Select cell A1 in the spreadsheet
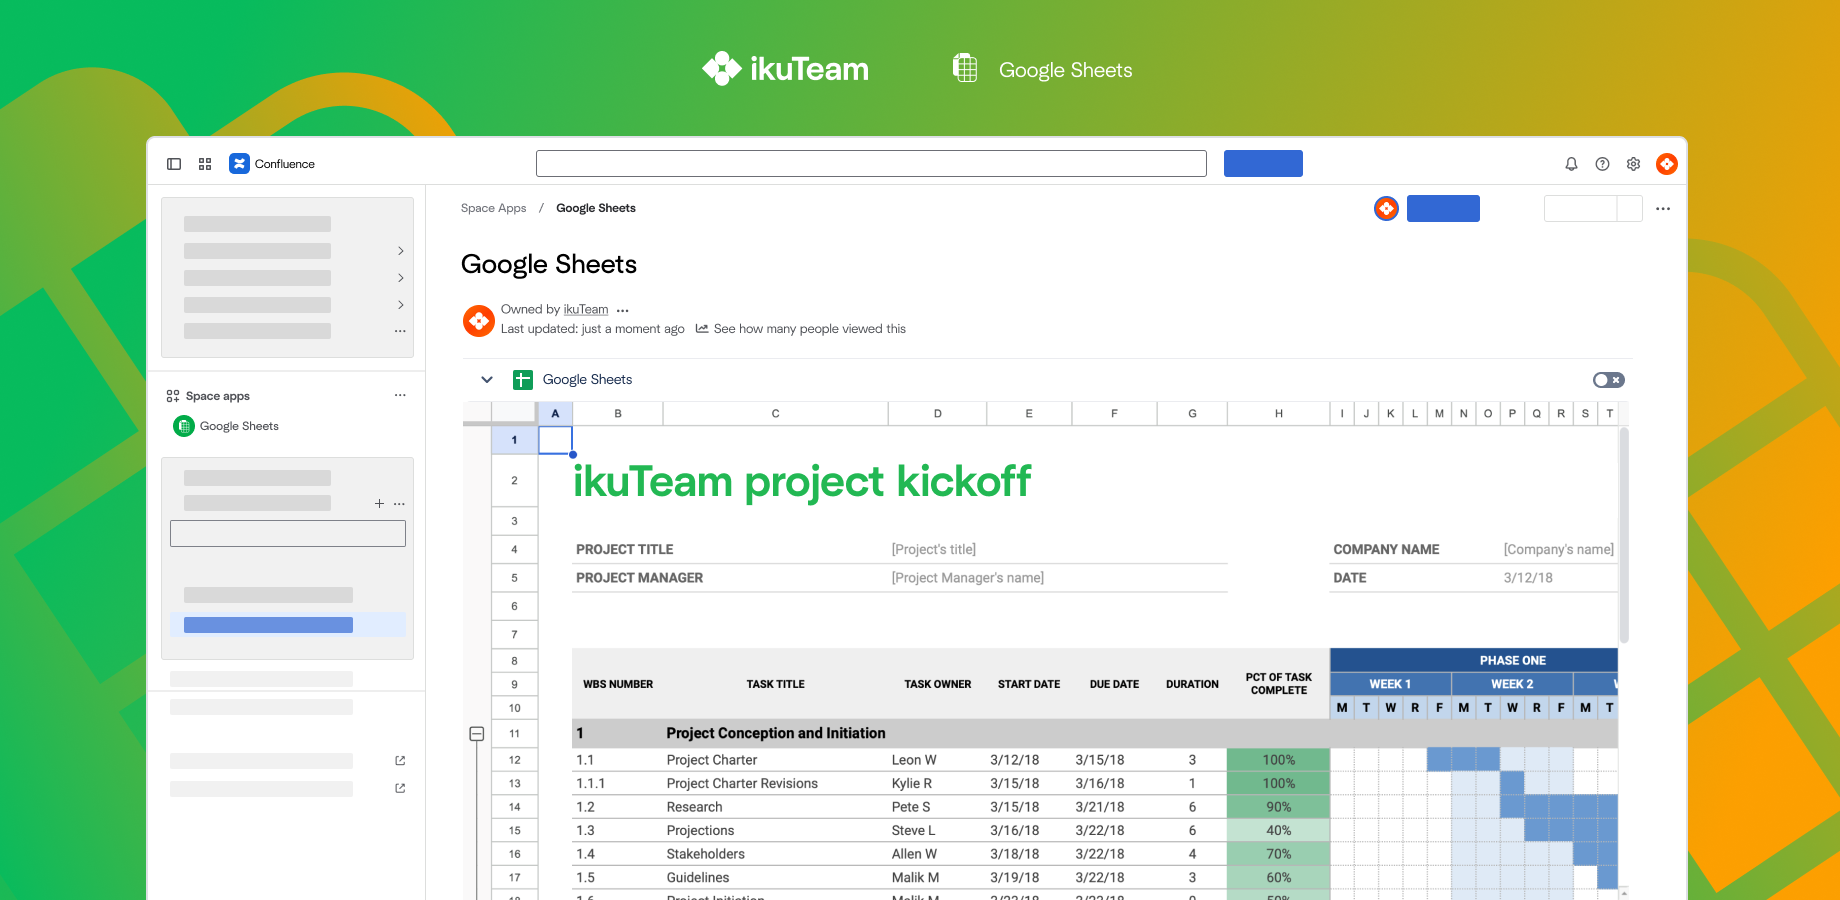This screenshot has width=1840, height=900. click(x=554, y=439)
